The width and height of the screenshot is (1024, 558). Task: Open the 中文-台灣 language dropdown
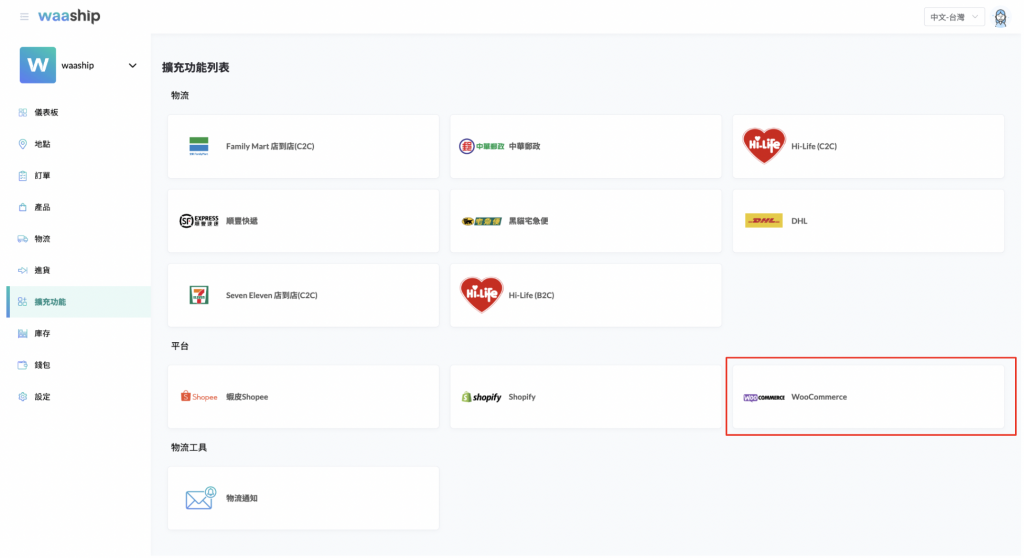pyautogui.click(x=954, y=17)
